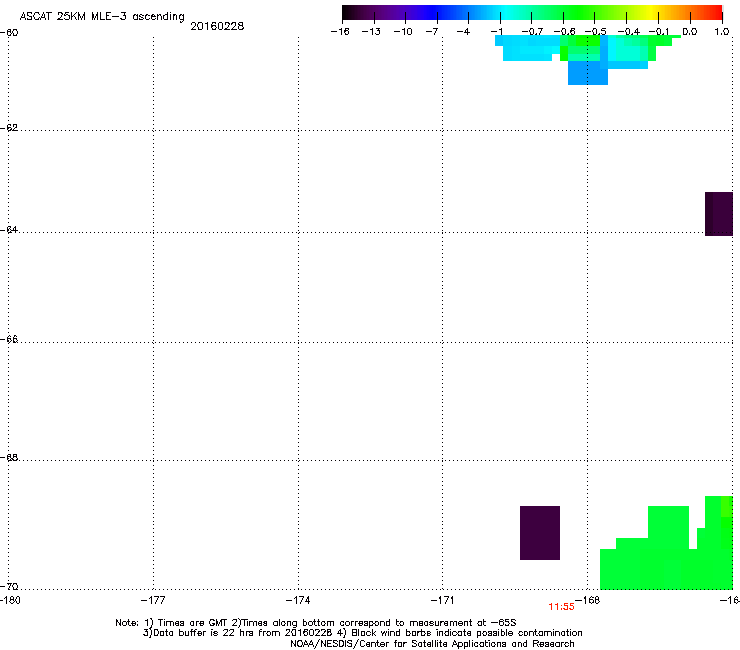This screenshot has width=740, height=650.
Task: Click the color bar label "-0.7"
Action: pos(532,32)
